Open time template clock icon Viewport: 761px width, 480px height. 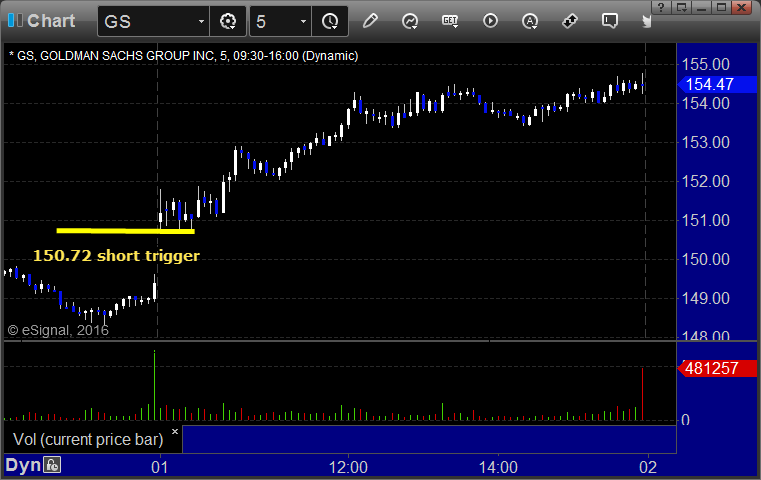click(330, 21)
